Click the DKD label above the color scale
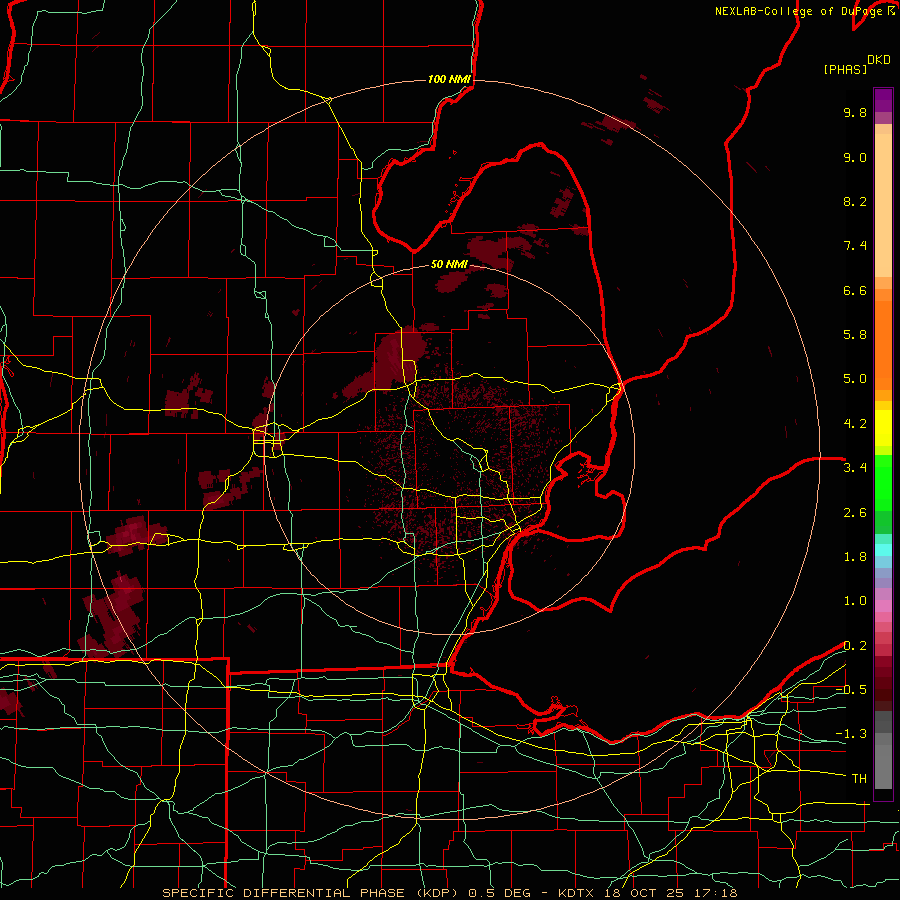 point(879,60)
